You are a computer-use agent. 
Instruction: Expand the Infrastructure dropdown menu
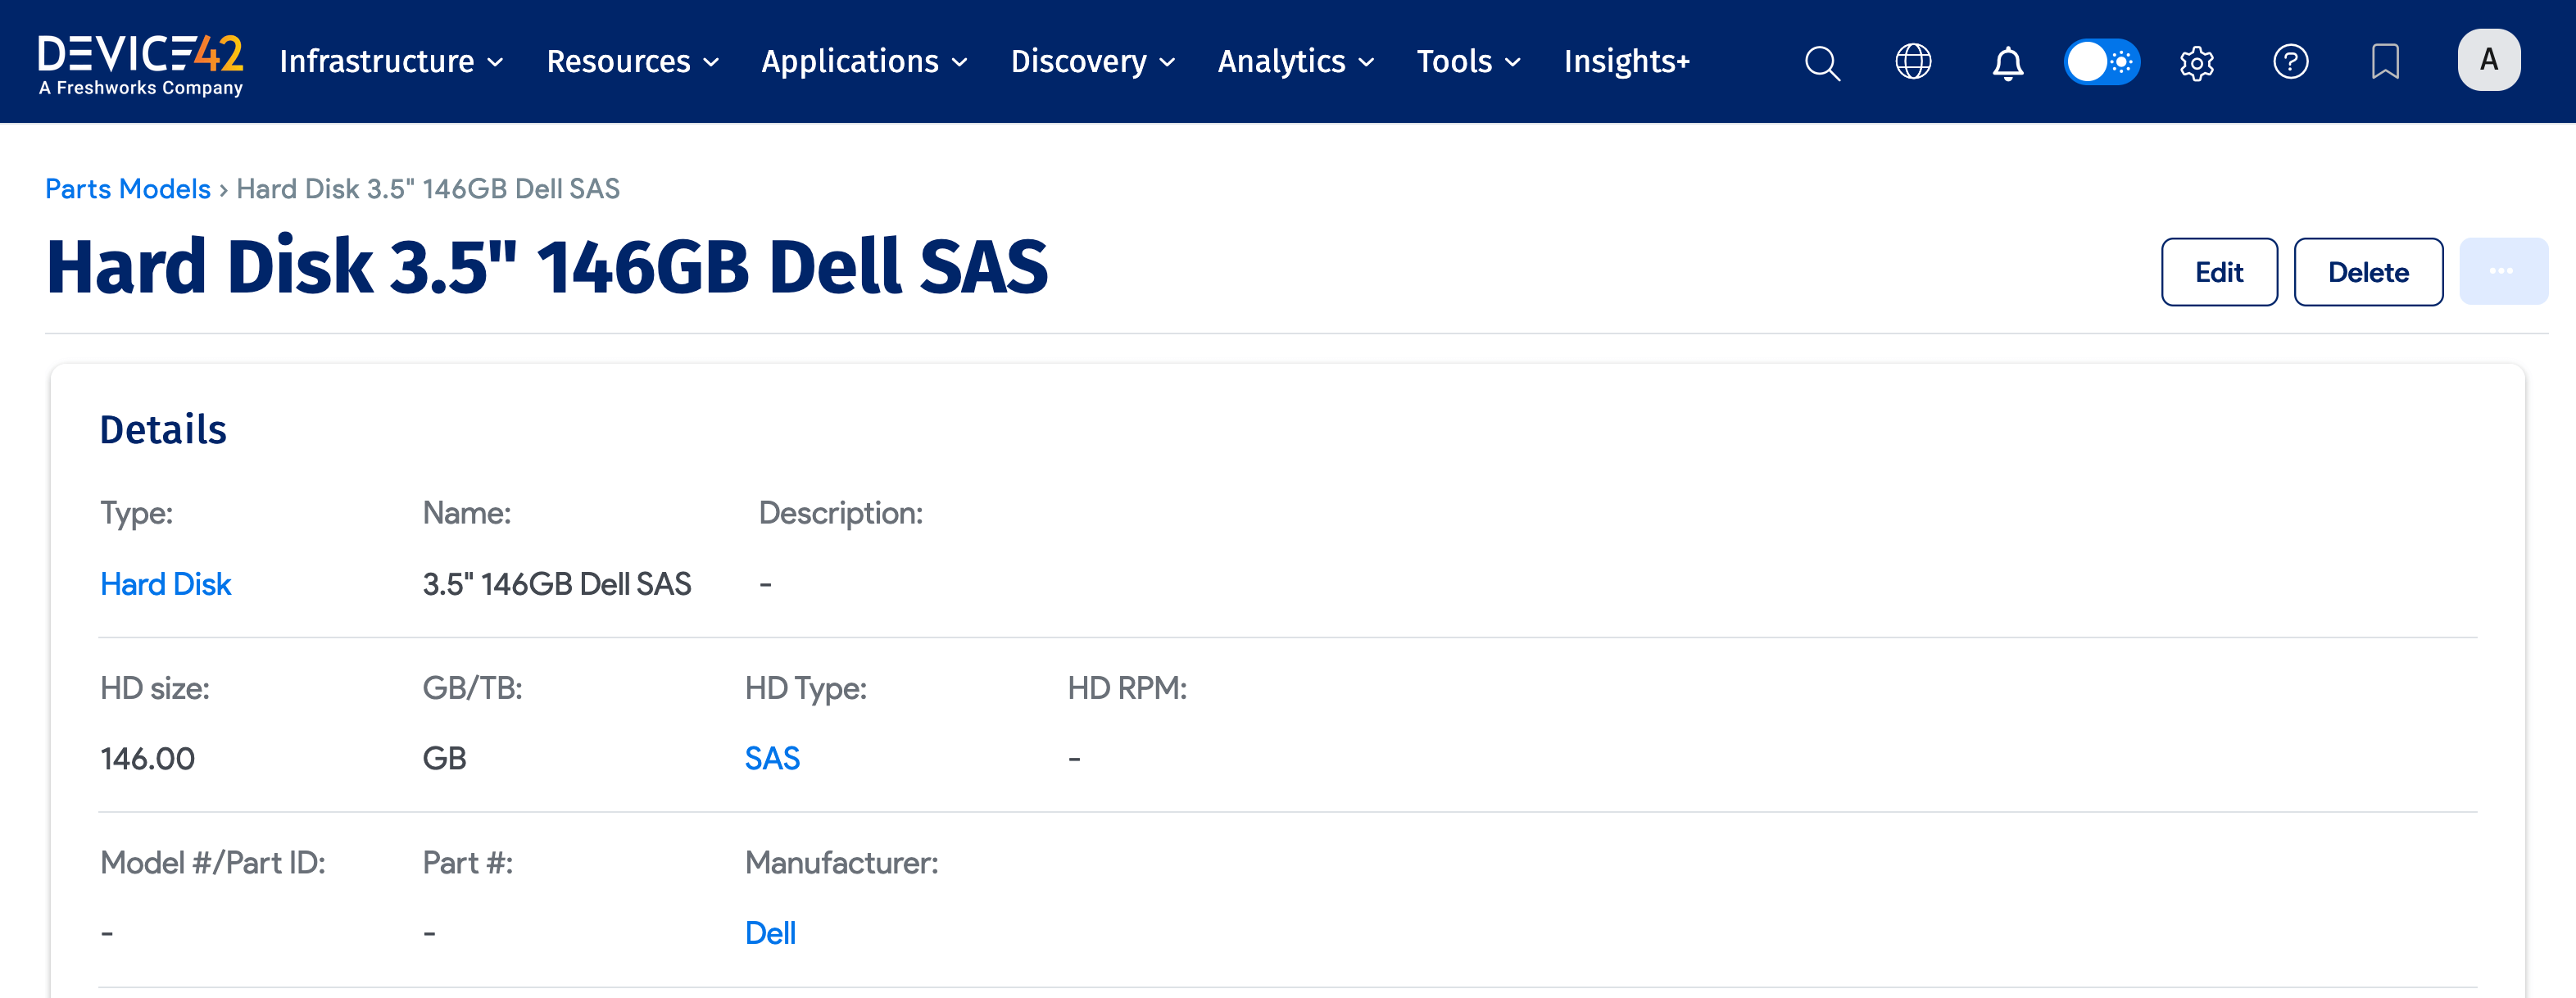tap(391, 62)
